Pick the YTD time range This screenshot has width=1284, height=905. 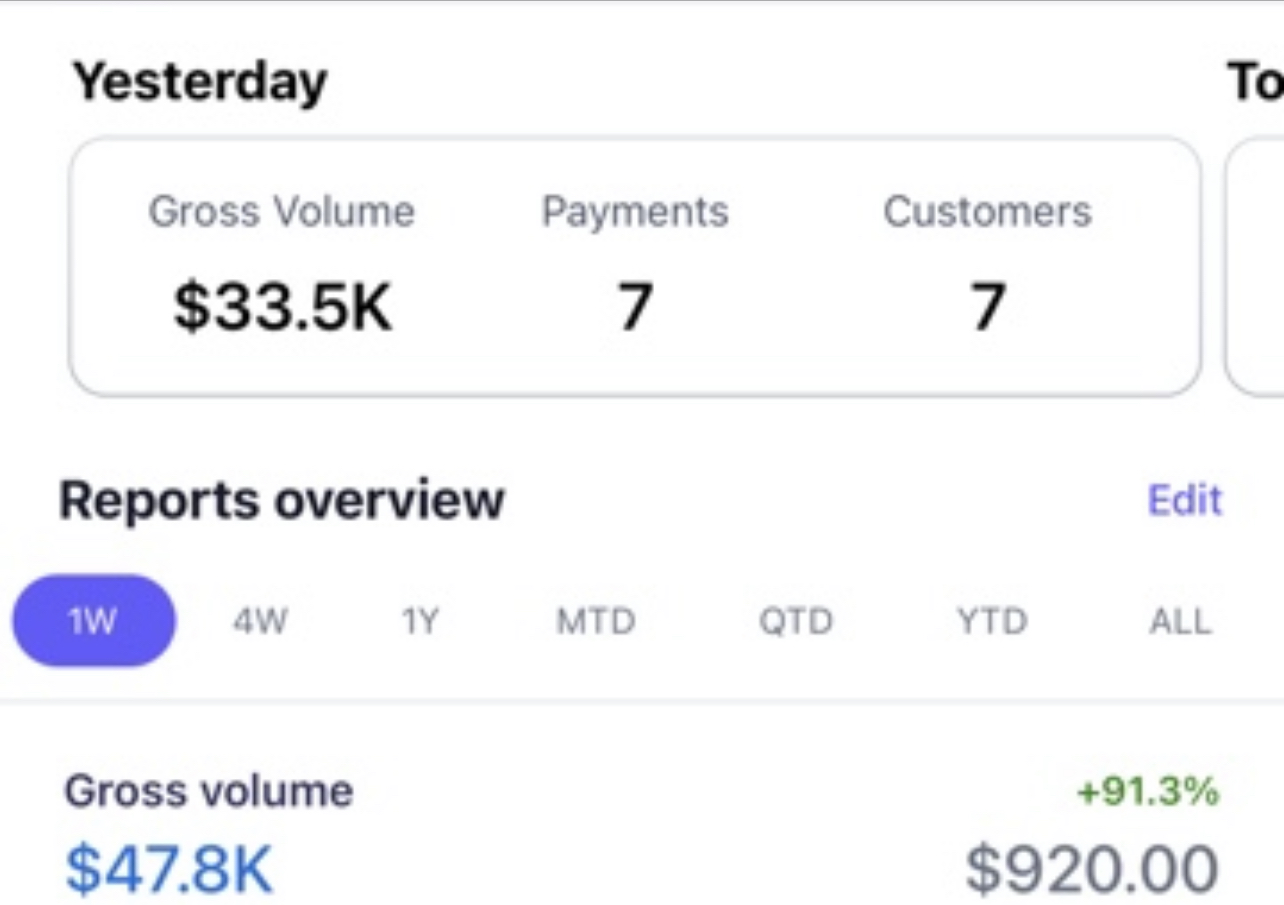pyautogui.click(x=991, y=622)
